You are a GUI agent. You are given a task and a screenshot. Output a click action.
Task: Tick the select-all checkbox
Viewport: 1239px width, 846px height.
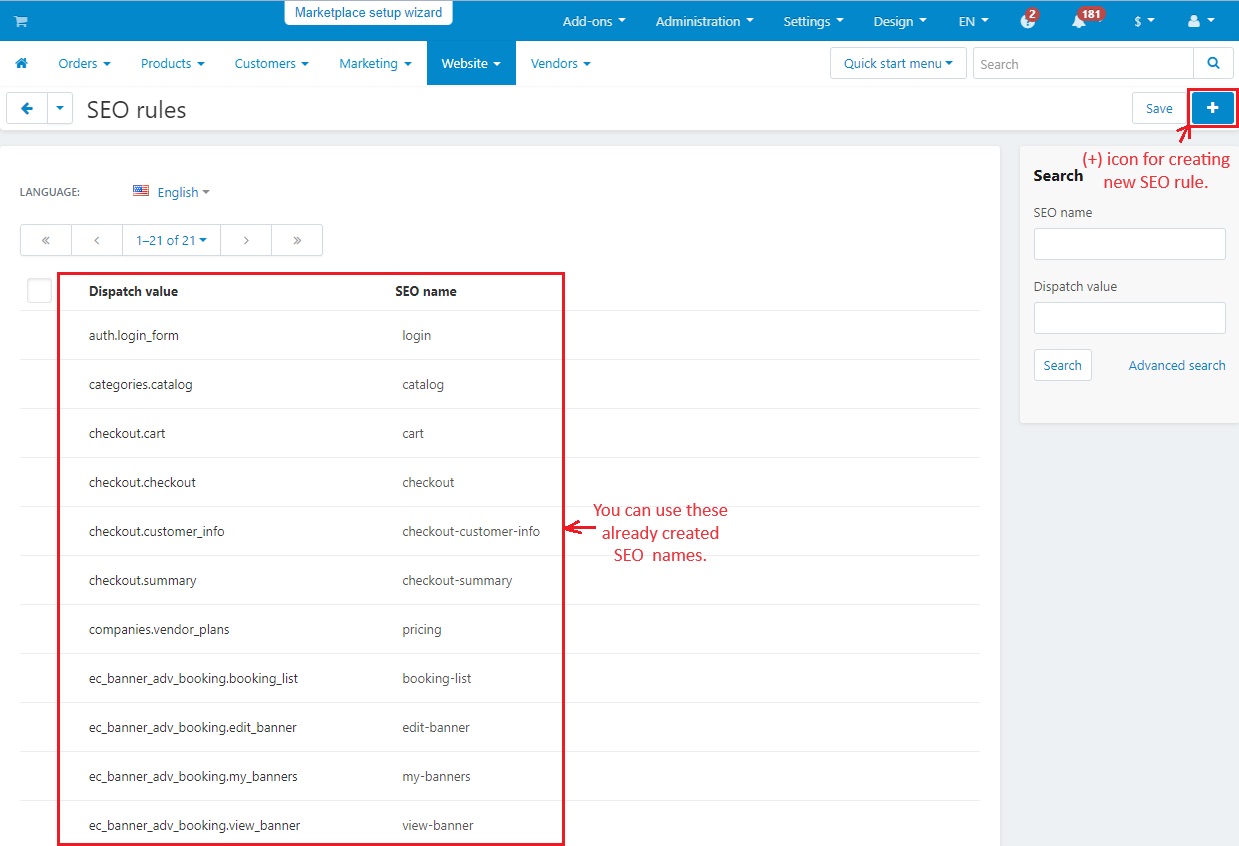pyautogui.click(x=39, y=290)
